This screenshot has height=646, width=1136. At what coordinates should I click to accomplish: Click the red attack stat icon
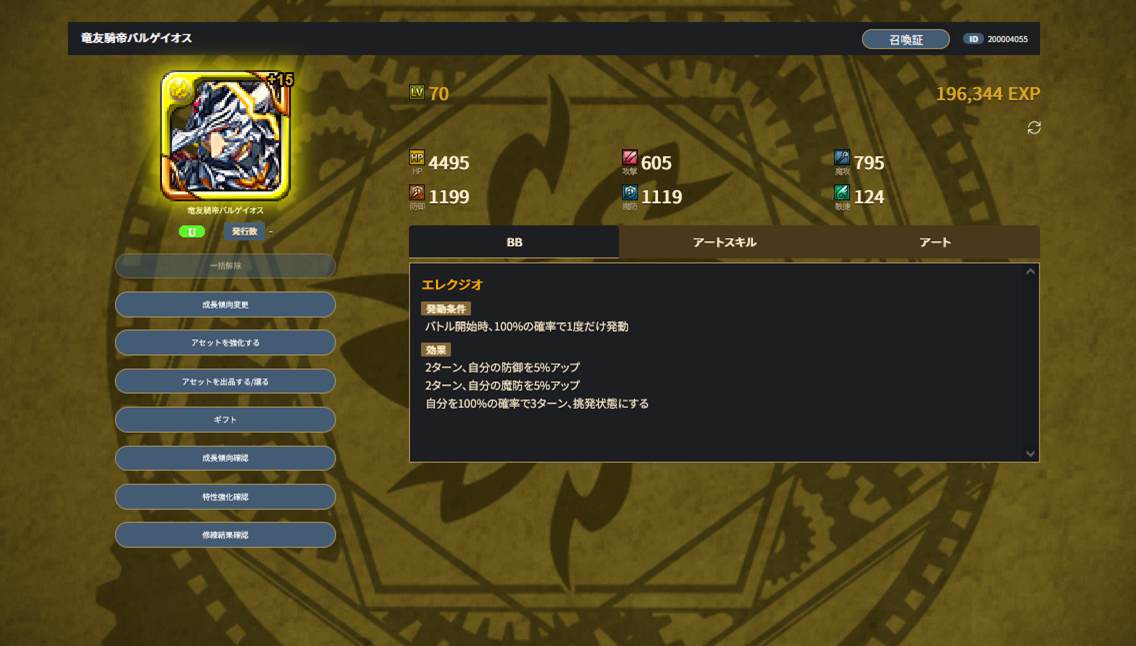point(630,158)
